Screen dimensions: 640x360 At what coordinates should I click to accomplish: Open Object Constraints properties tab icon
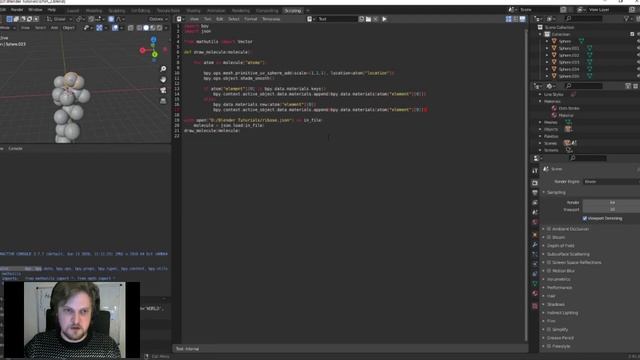point(535,274)
